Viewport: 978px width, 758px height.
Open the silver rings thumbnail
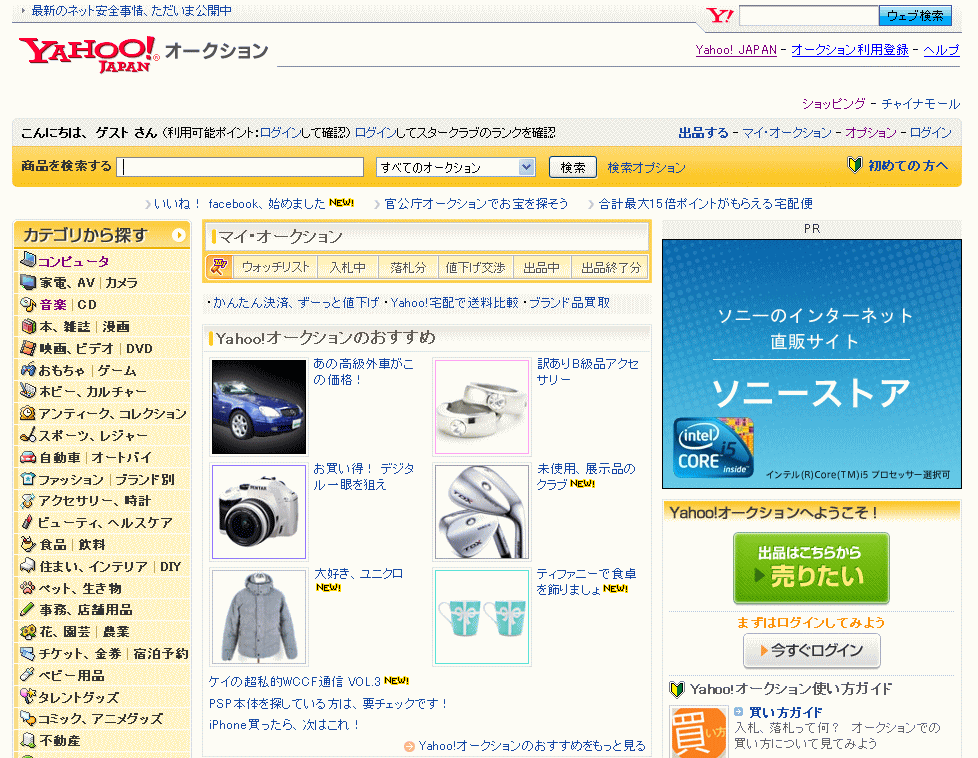[482, 407]
